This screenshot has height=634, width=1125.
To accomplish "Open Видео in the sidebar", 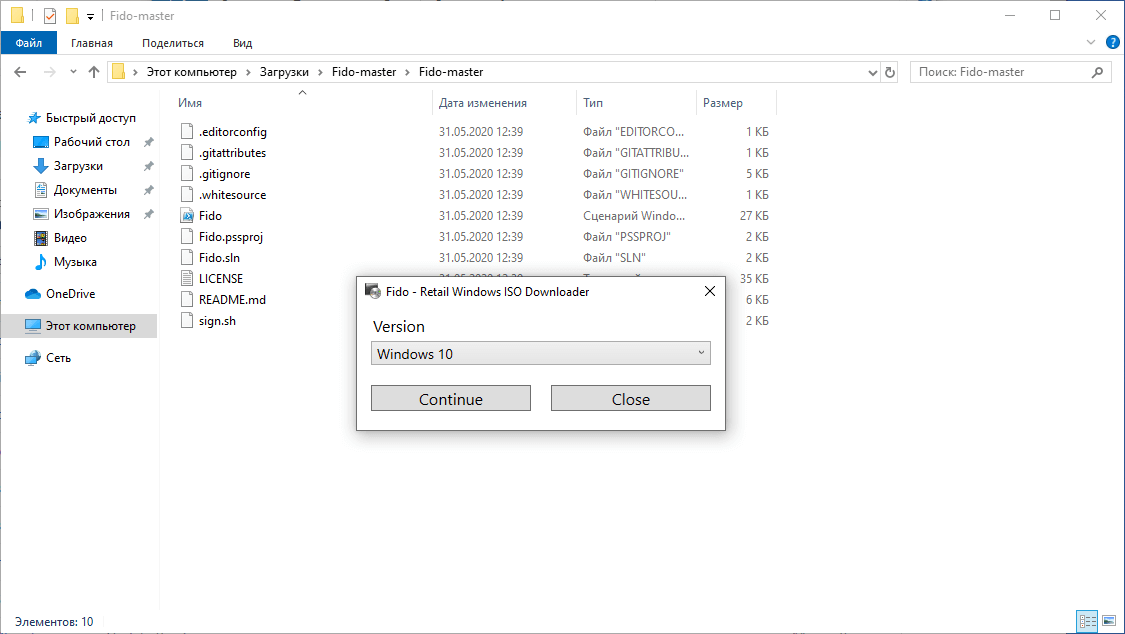I will pos(70,238).
